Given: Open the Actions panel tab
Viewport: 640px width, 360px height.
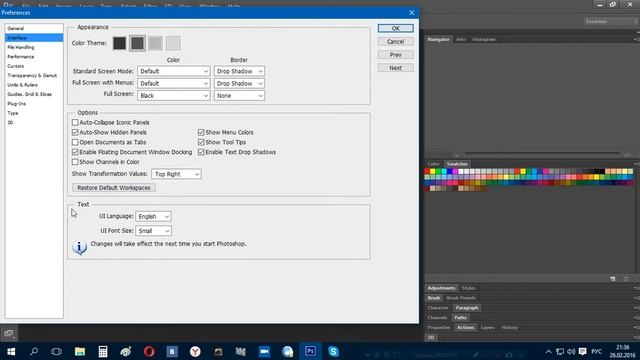Looking at the screenshot, I should click(x=465, y=327).
